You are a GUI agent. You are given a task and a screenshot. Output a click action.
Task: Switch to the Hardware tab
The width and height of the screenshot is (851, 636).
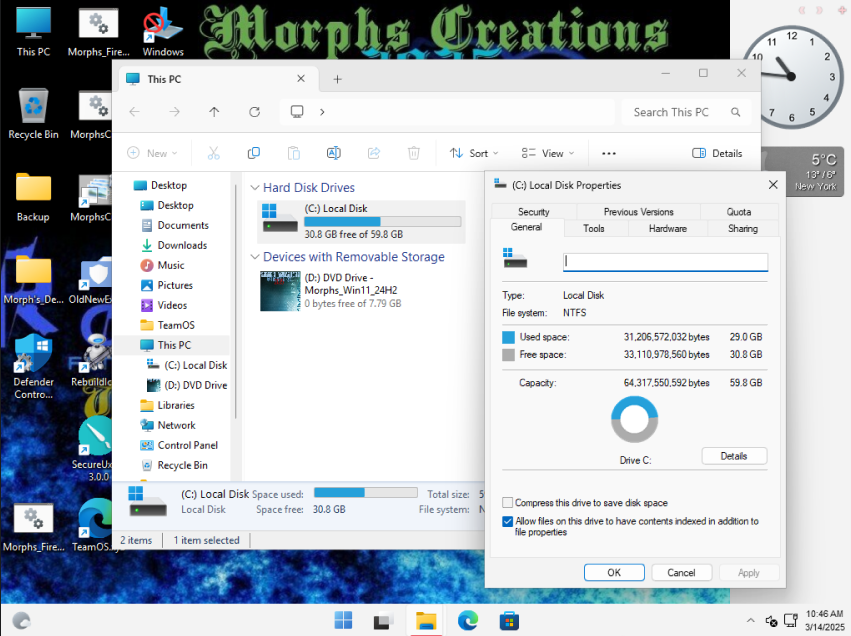[x=668, y=228]
